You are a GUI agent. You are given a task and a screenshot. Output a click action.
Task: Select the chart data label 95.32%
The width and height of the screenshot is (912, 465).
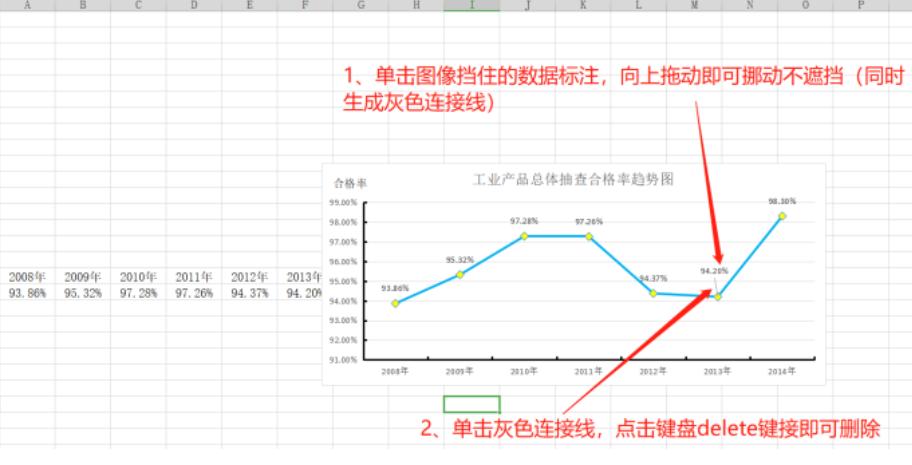pyautogui.click(x=459, y=260)
